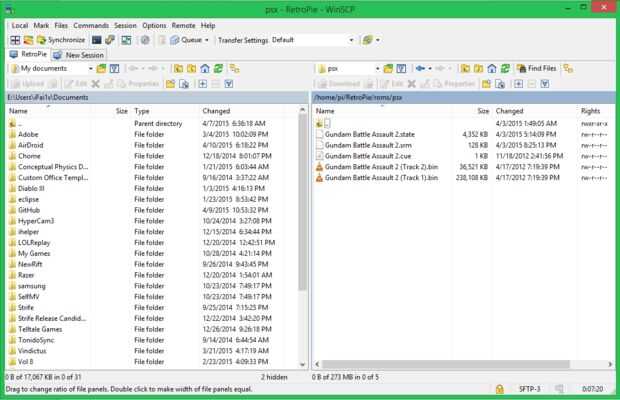Expand the Queue dropdown arrow
The width and height of the screenshot is (620, 400).
click(206, 40)
